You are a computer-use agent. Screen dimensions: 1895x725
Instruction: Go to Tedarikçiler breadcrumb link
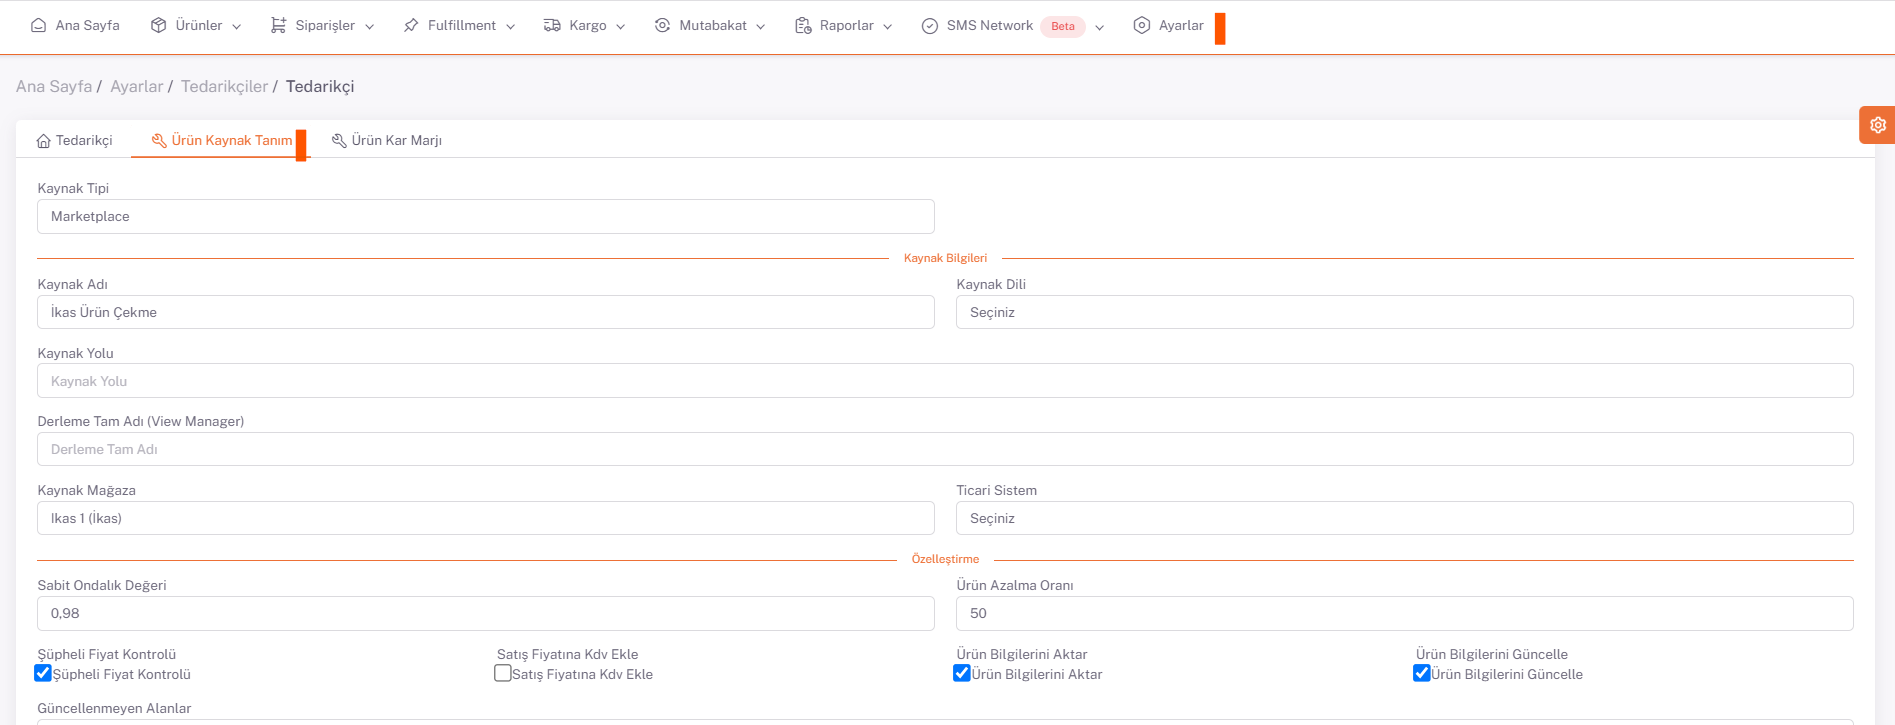[224, 87]
